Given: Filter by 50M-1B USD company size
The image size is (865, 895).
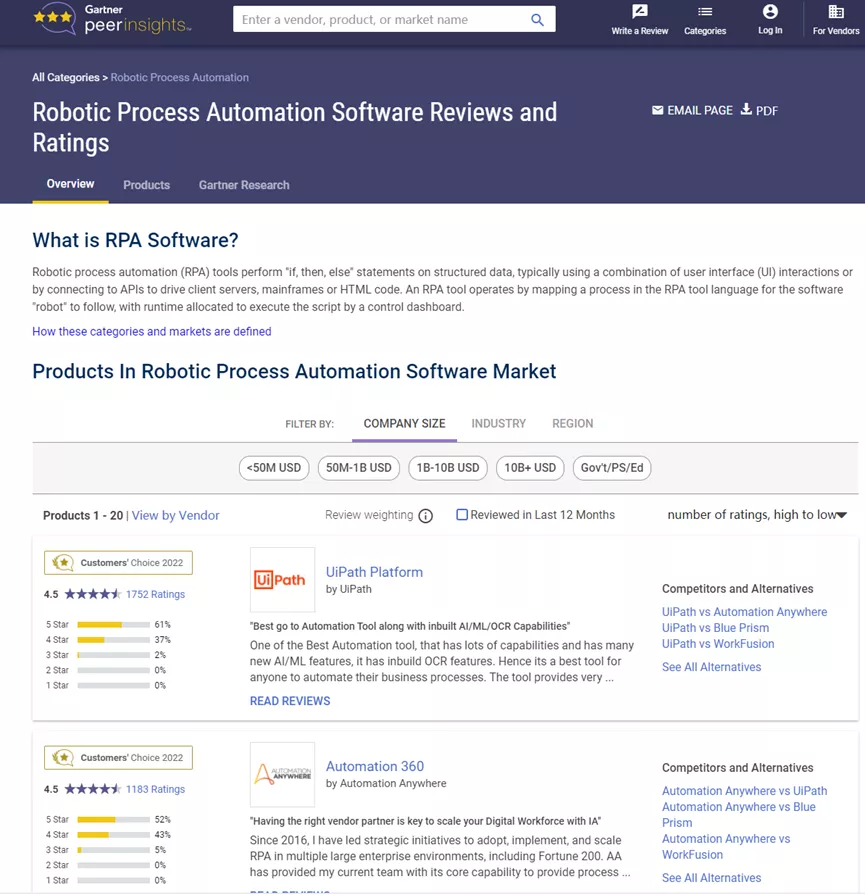Looking at the screenshot, I should (359, 468).
